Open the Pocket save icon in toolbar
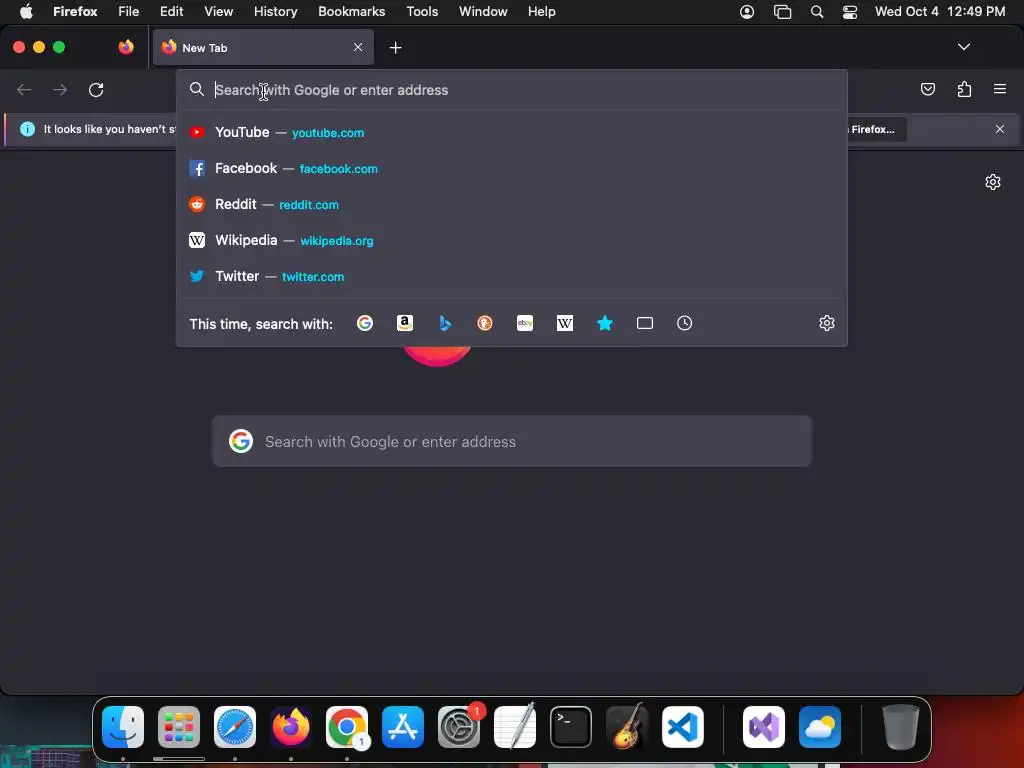Screen dimensions: 1024x768 927,89
